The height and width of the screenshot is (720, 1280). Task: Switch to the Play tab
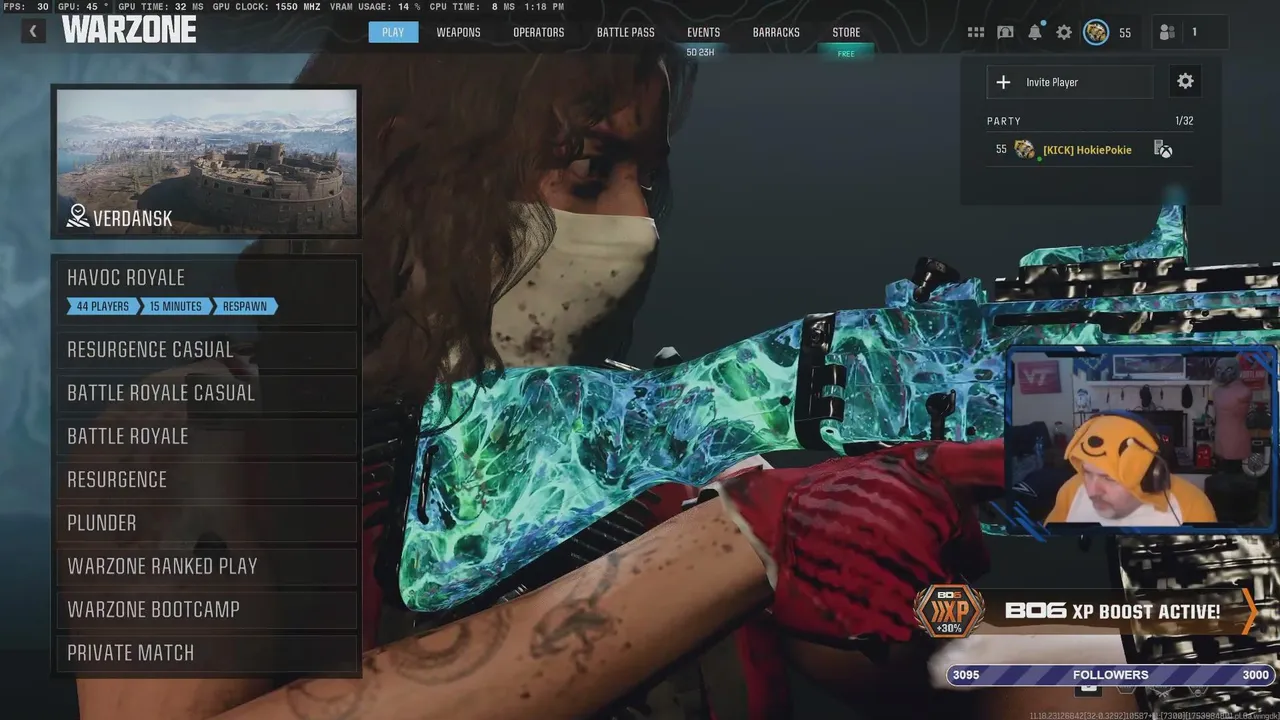click(x=393, y=32)
